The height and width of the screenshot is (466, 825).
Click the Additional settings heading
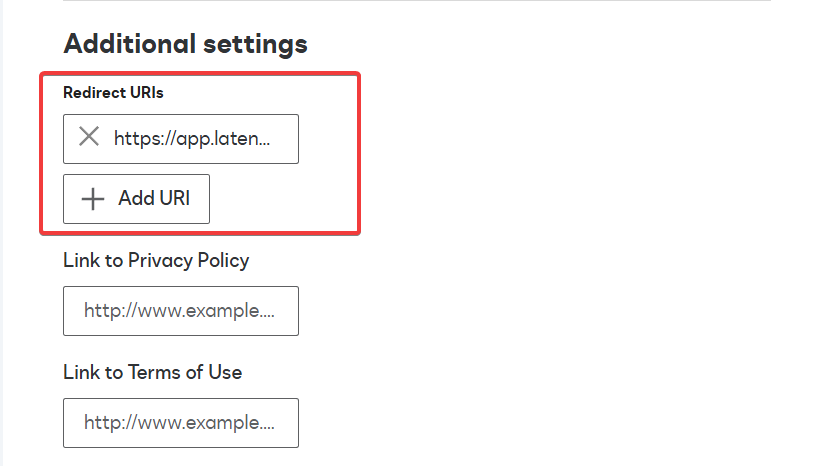[185, 44]
